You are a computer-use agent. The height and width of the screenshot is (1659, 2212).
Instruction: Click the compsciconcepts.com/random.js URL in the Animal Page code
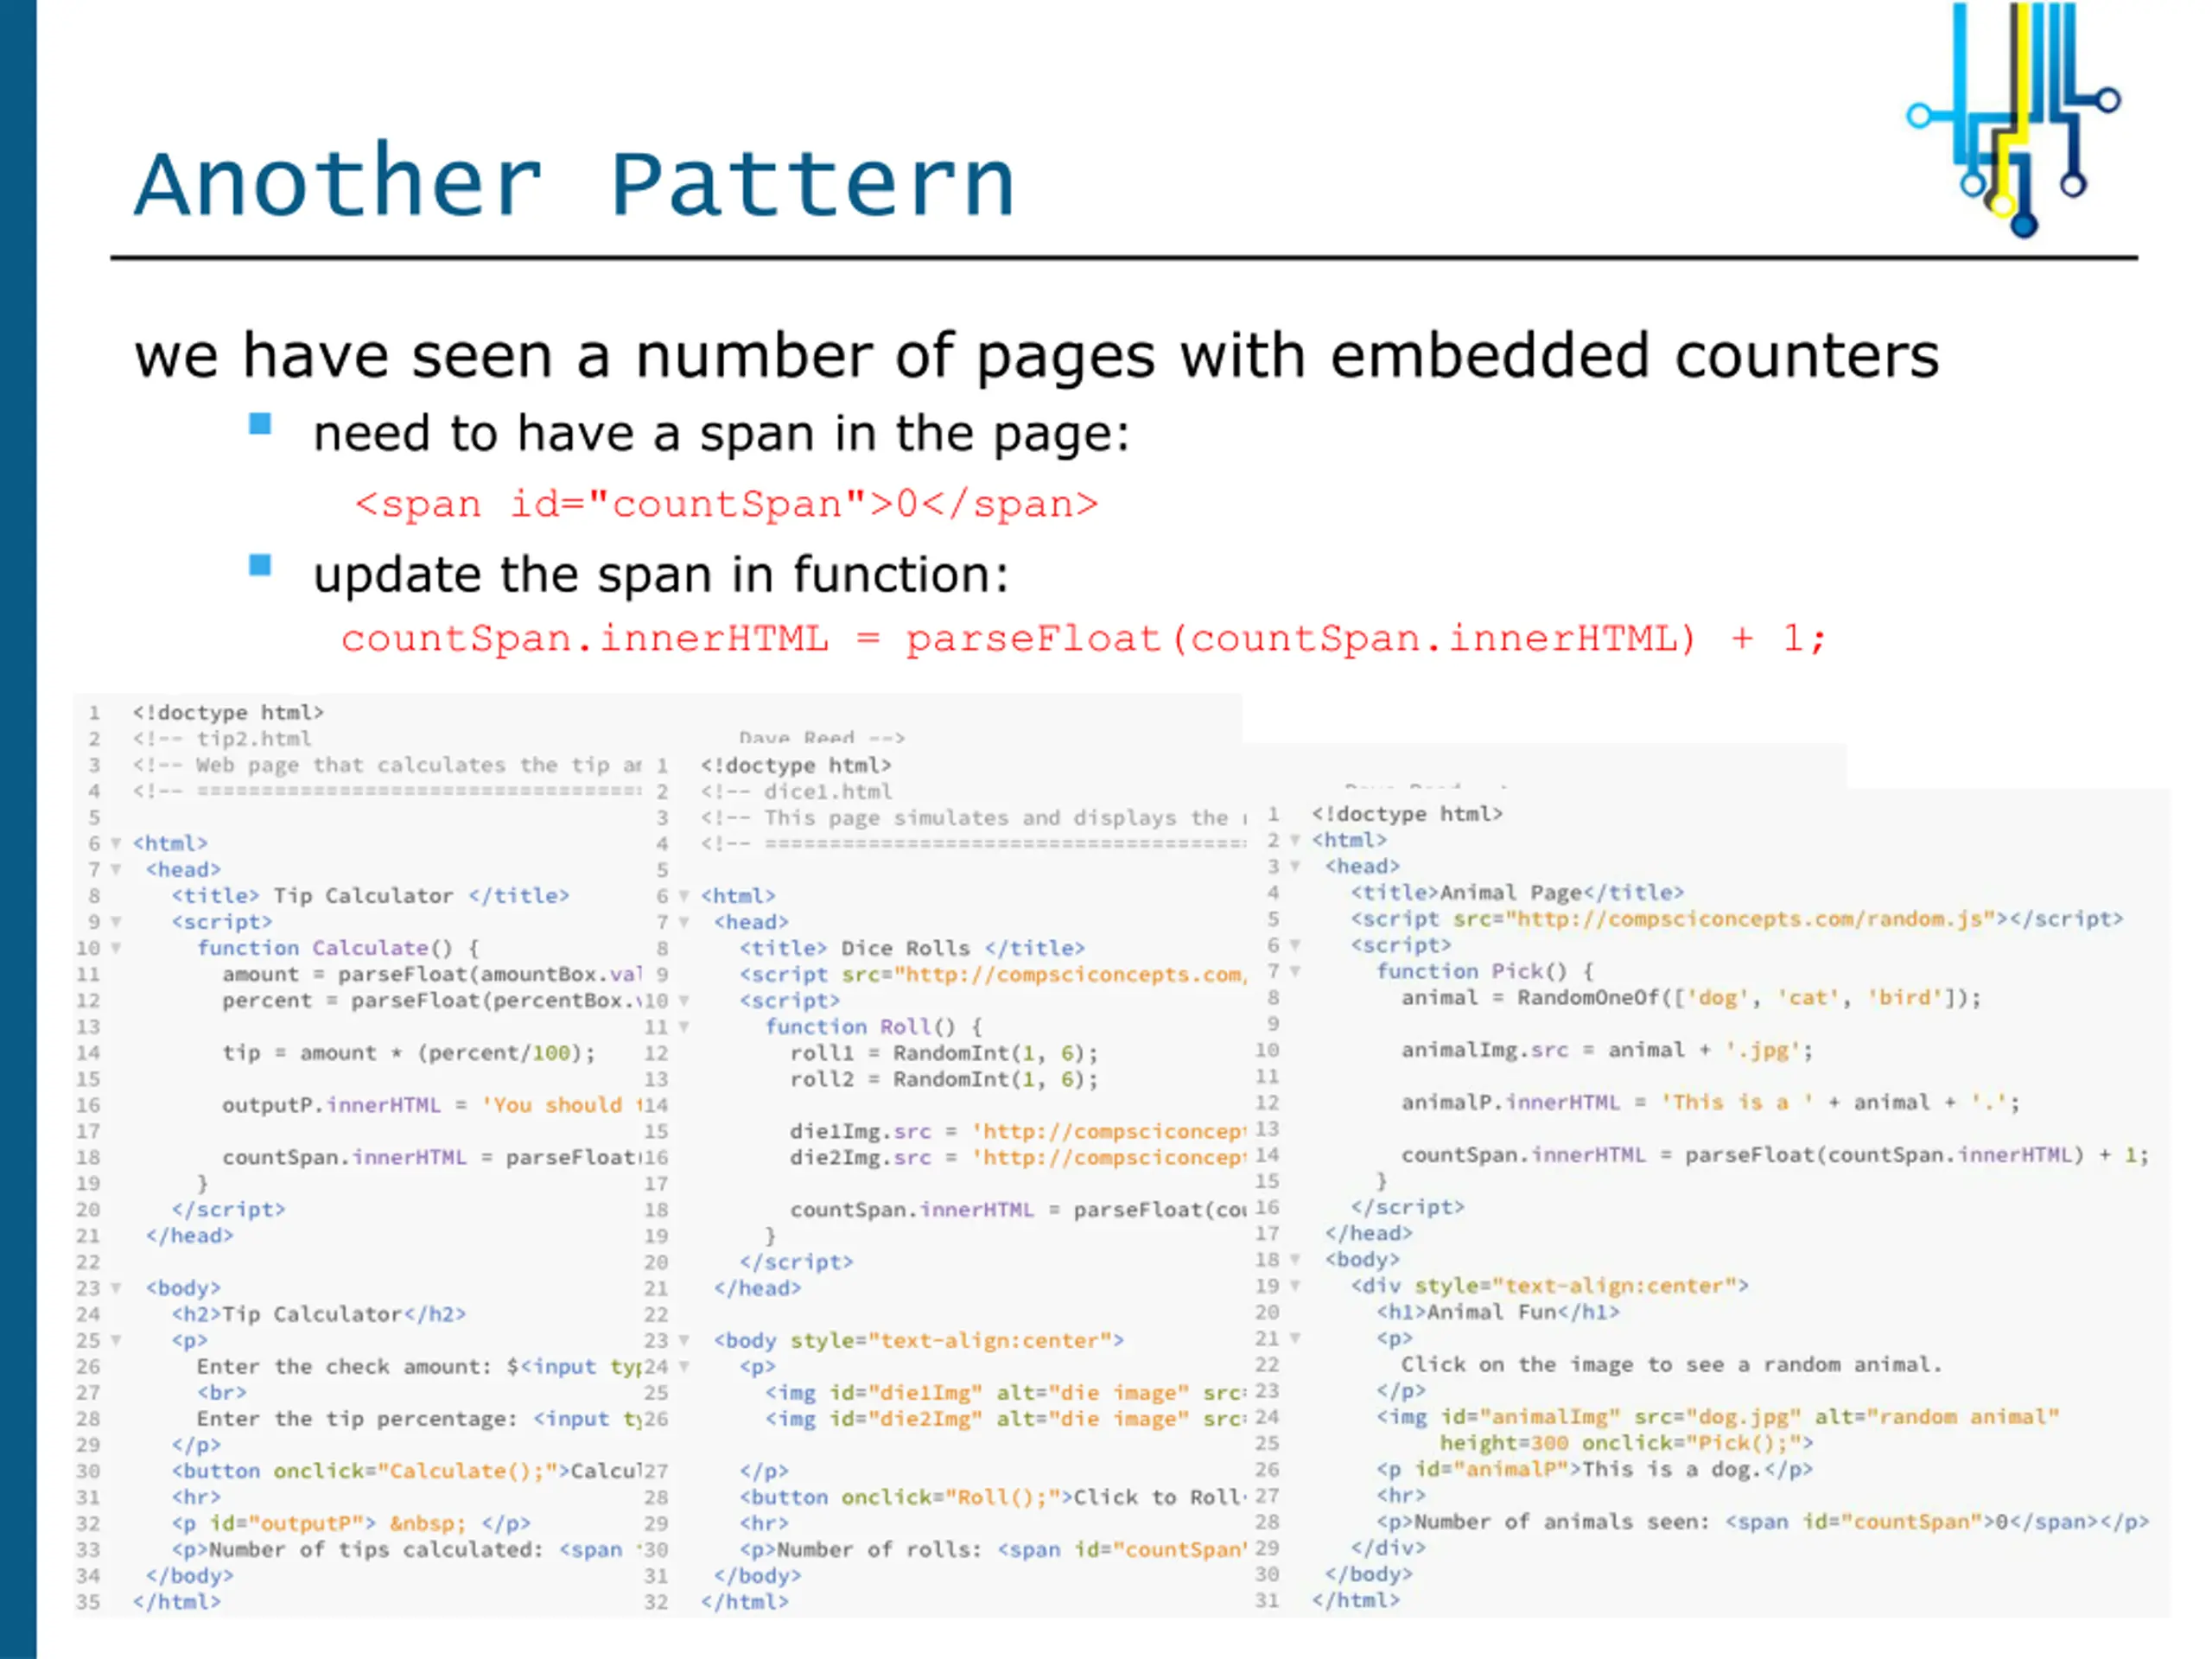1750,918
